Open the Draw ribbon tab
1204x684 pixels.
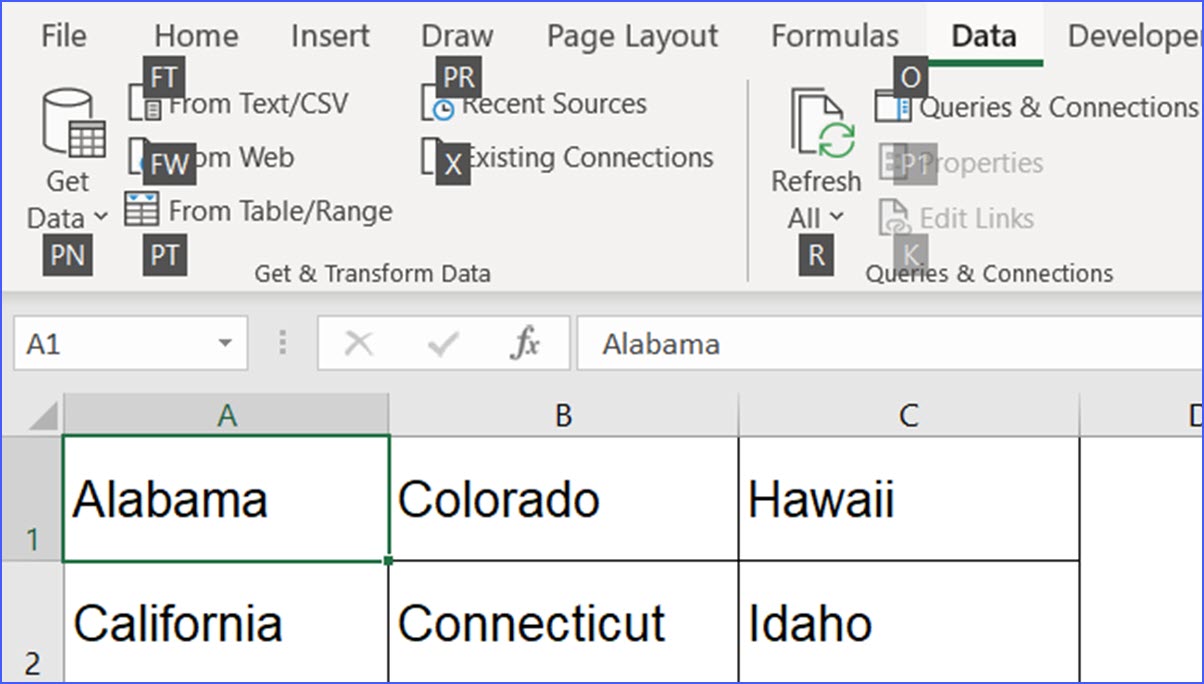pos(456,36)
